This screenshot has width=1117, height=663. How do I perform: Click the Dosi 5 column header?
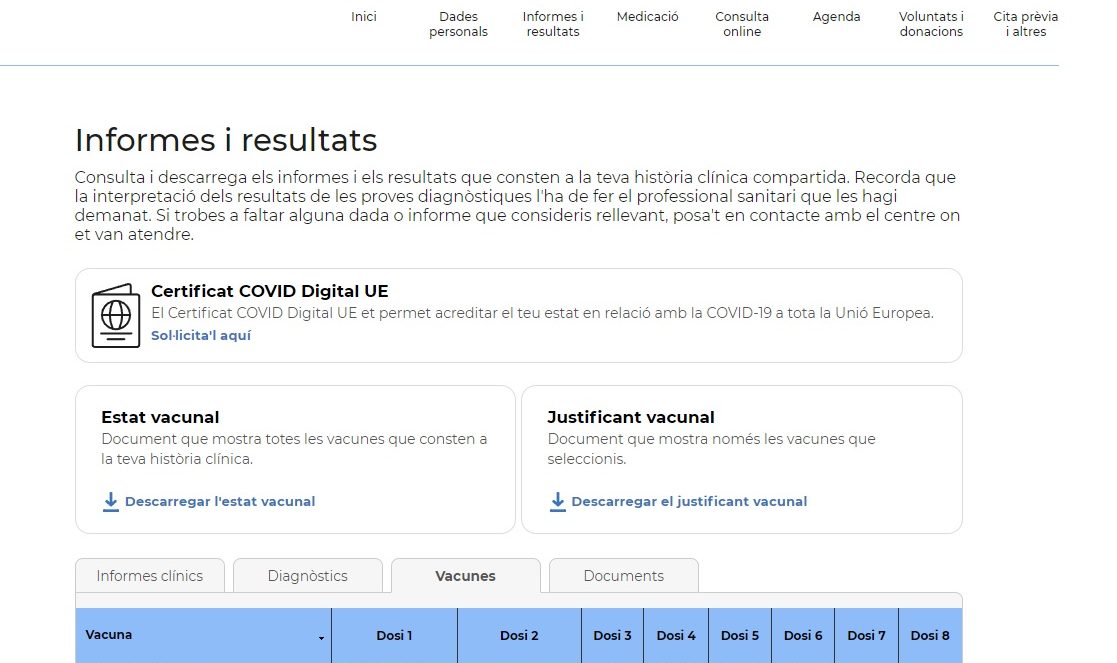click(x=740, y=635)
